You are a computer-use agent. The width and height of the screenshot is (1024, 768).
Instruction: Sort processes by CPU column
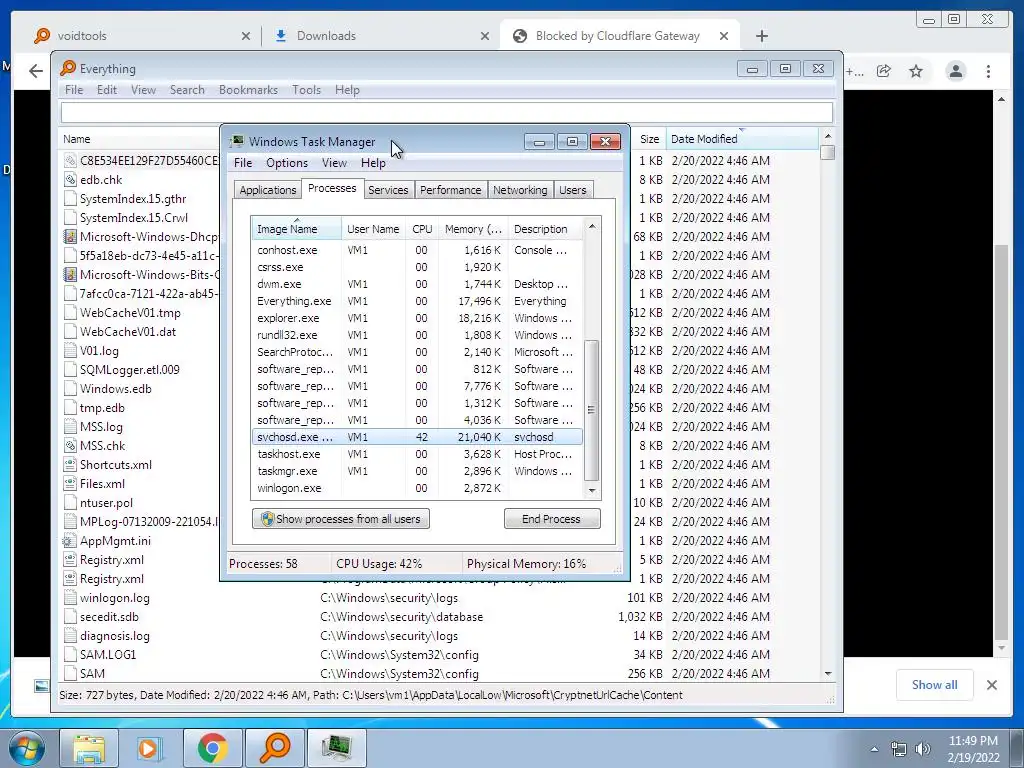point(422,229)
